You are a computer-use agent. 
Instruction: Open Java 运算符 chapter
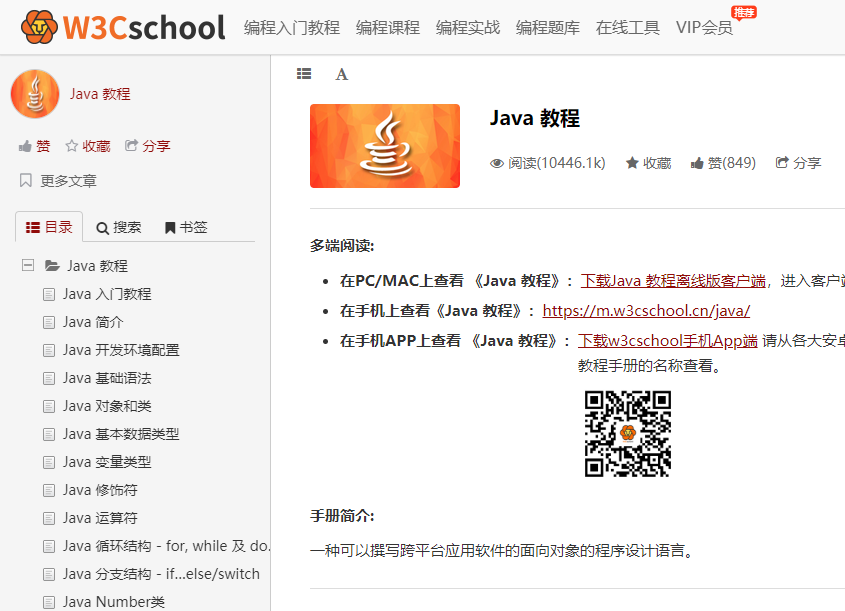click(x=100, y=518)
